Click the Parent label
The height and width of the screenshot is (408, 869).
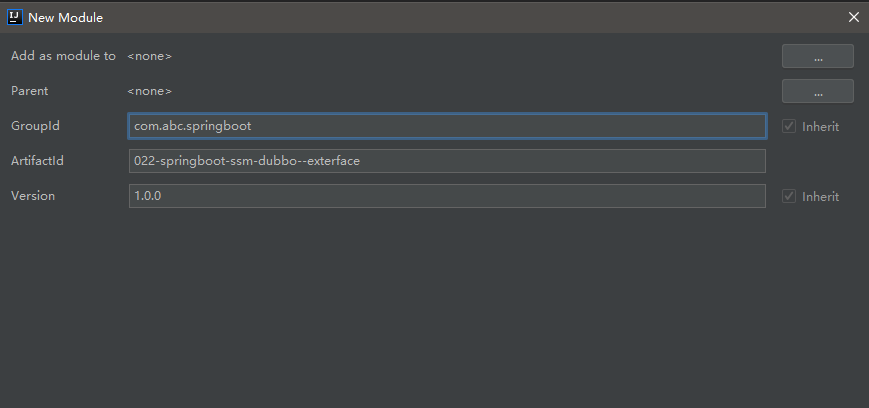pyautogui.click(x=30, y=91)
